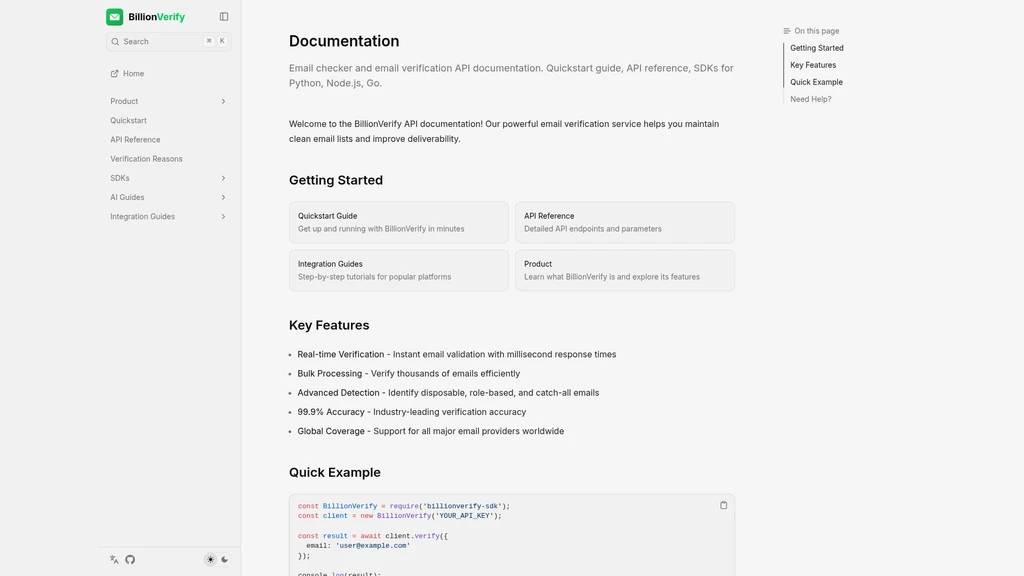Click the 99.9% Accuracy bullet
1024x576 pixels.
pos(411,412)
